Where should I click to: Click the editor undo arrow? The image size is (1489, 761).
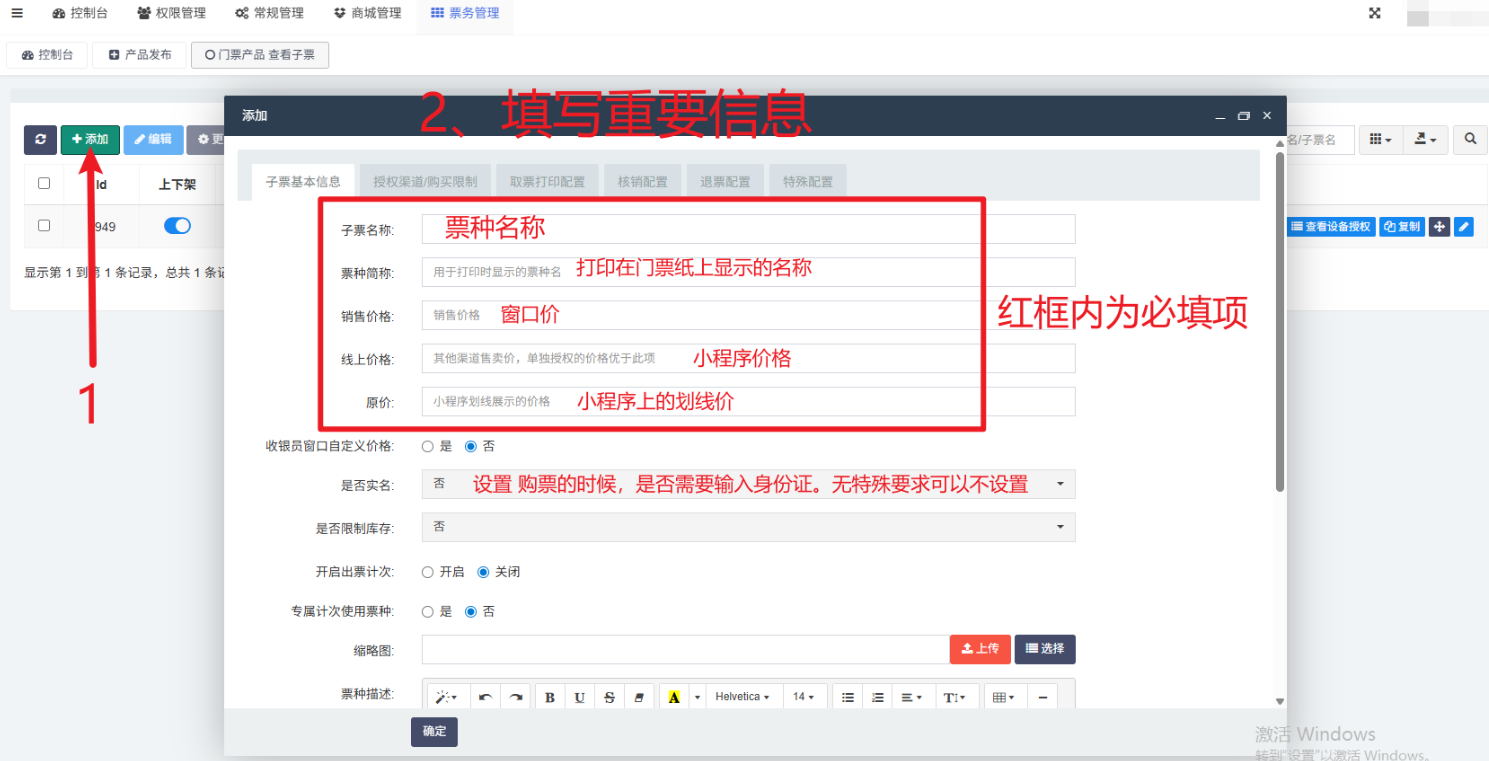click(485, 697)
